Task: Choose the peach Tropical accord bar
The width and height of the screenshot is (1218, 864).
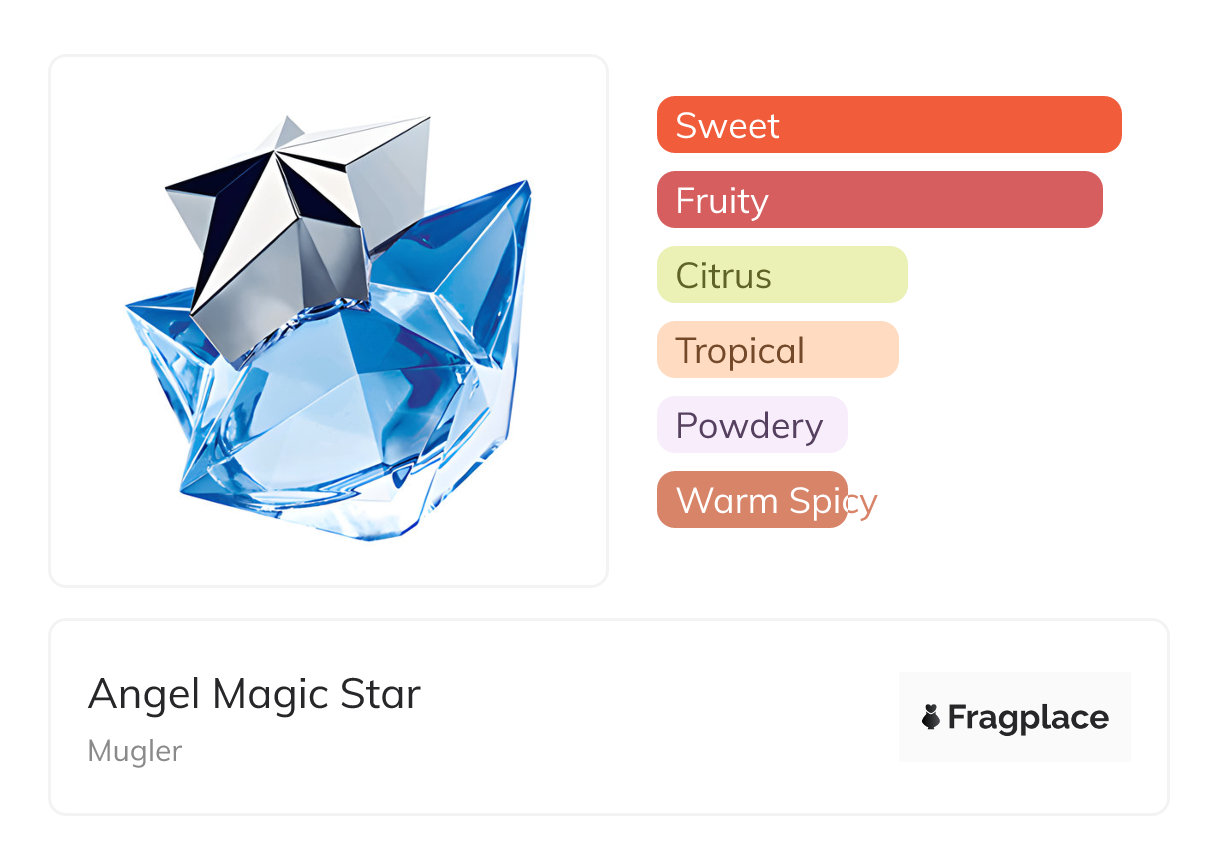Action: coord(850,350)
